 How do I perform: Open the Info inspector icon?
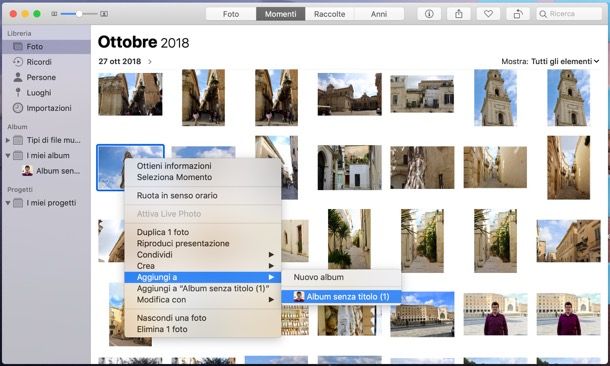click(429, 14)
